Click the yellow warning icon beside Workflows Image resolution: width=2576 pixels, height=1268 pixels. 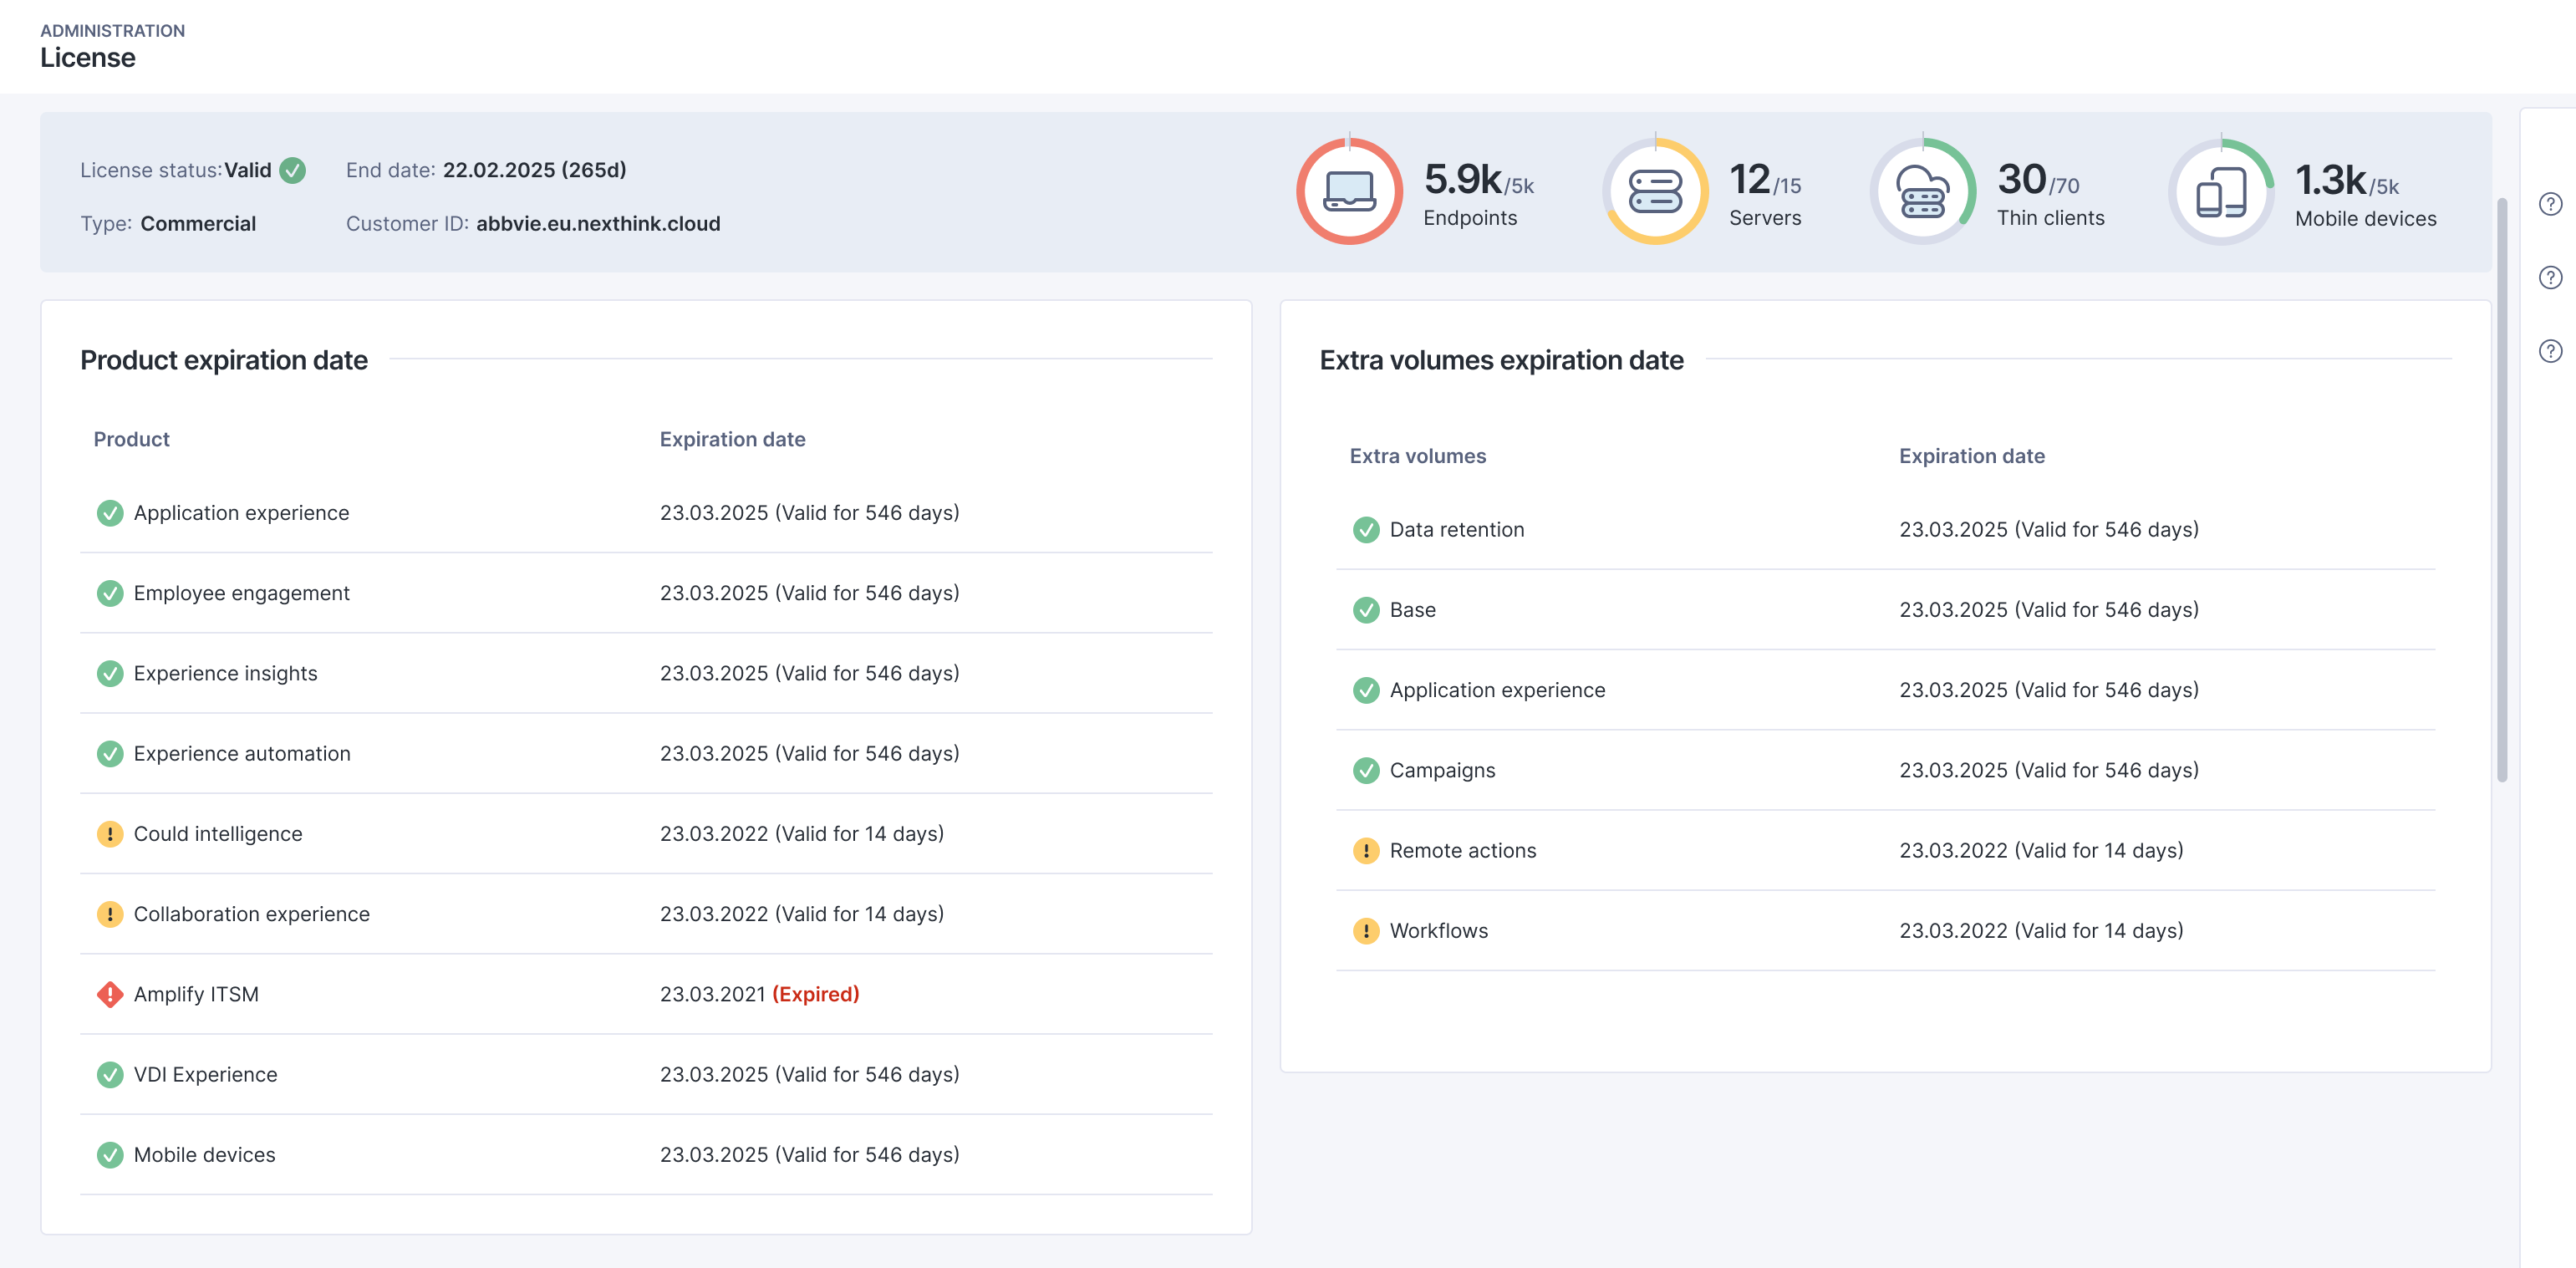pyautogui.click(x=1365, y=931)
